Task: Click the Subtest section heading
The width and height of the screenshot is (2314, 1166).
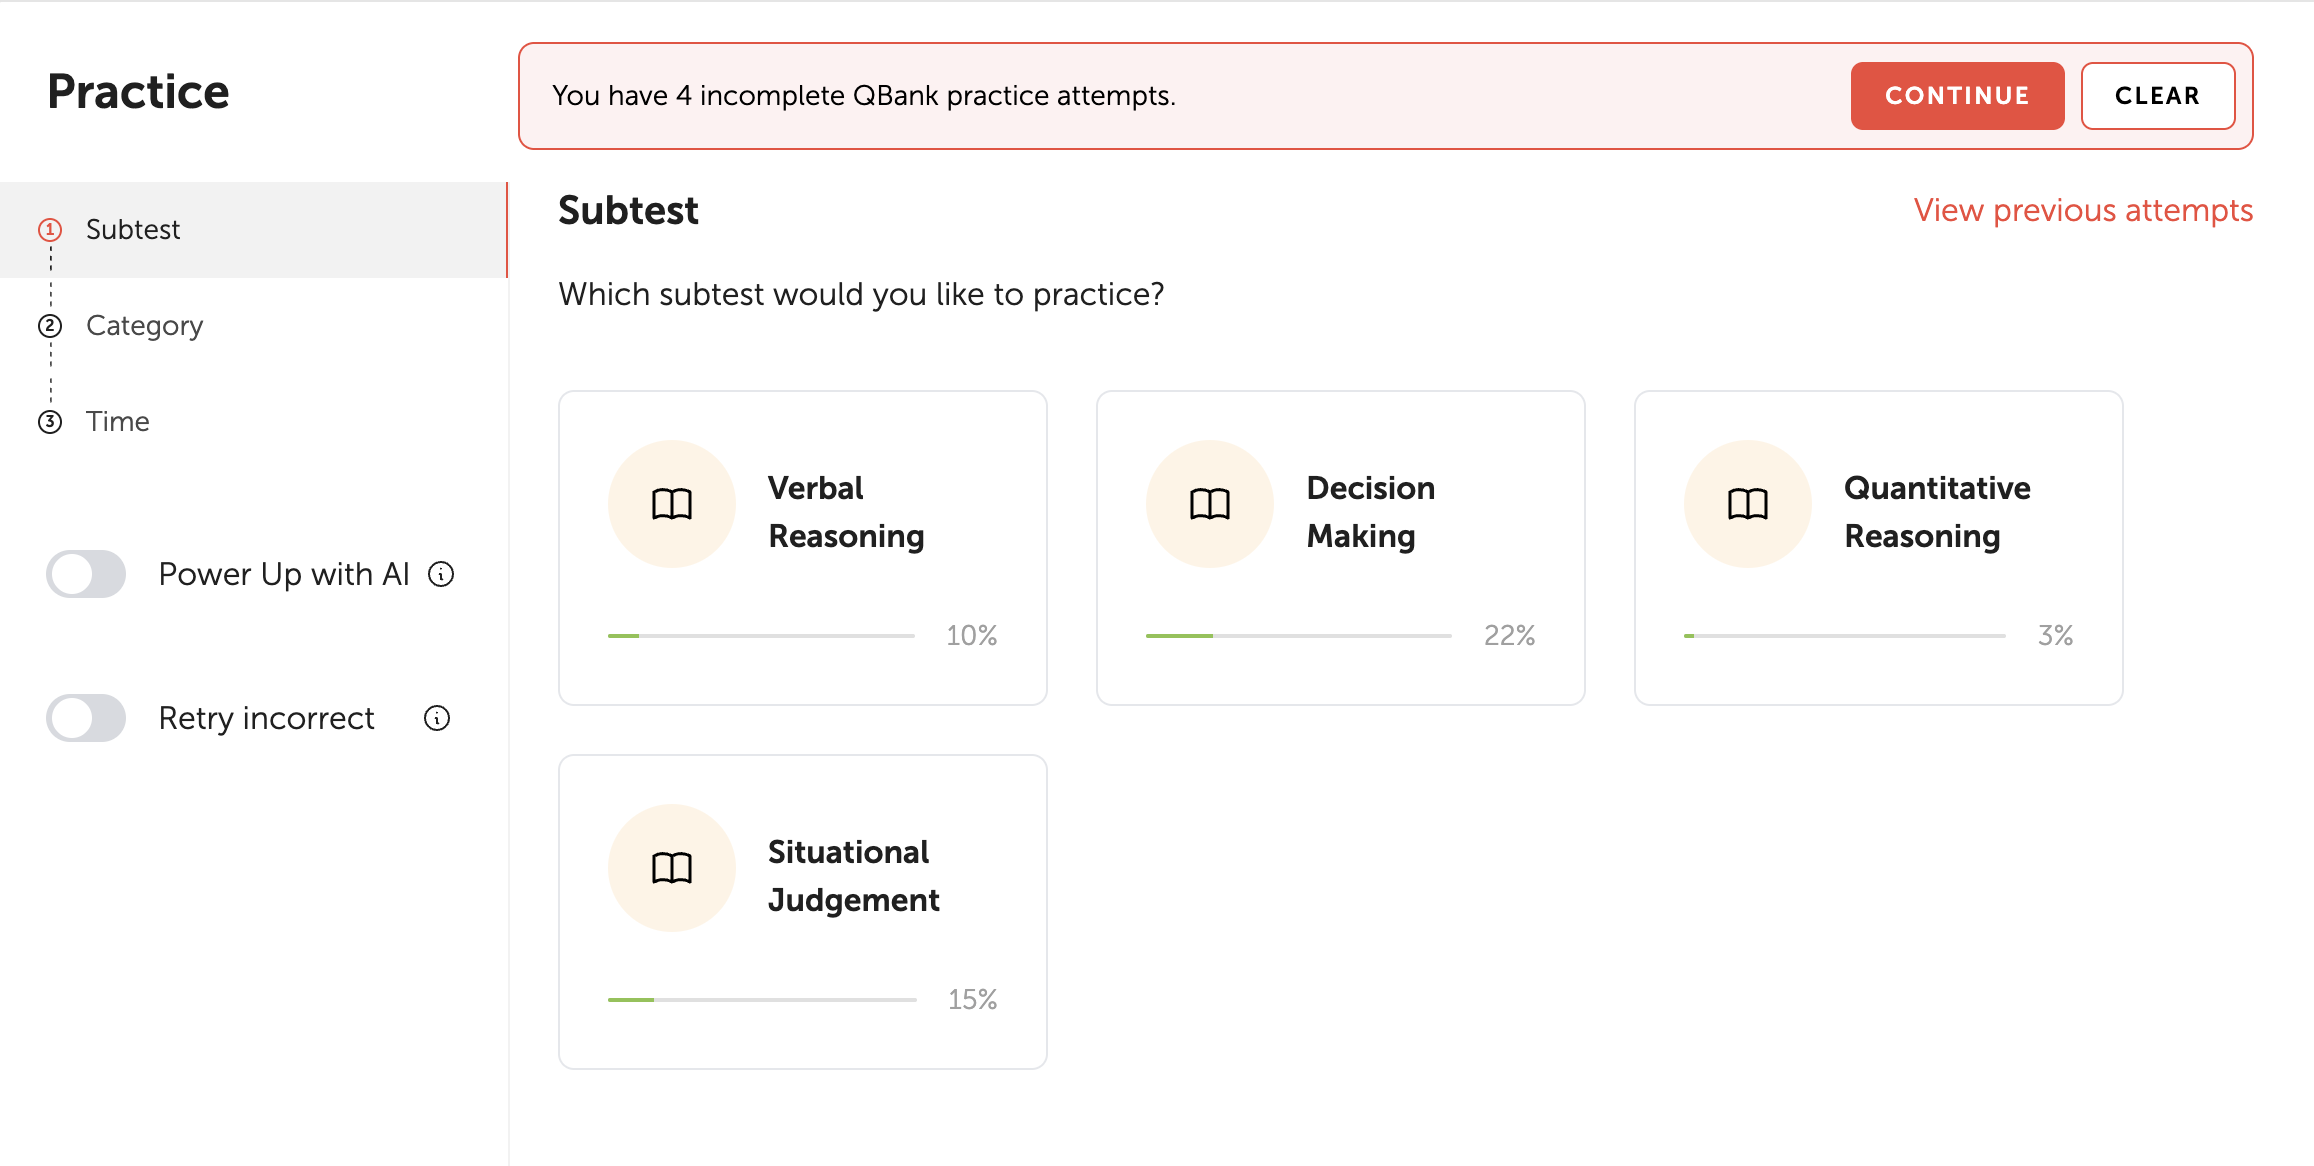Action: [x=629, y=211]
